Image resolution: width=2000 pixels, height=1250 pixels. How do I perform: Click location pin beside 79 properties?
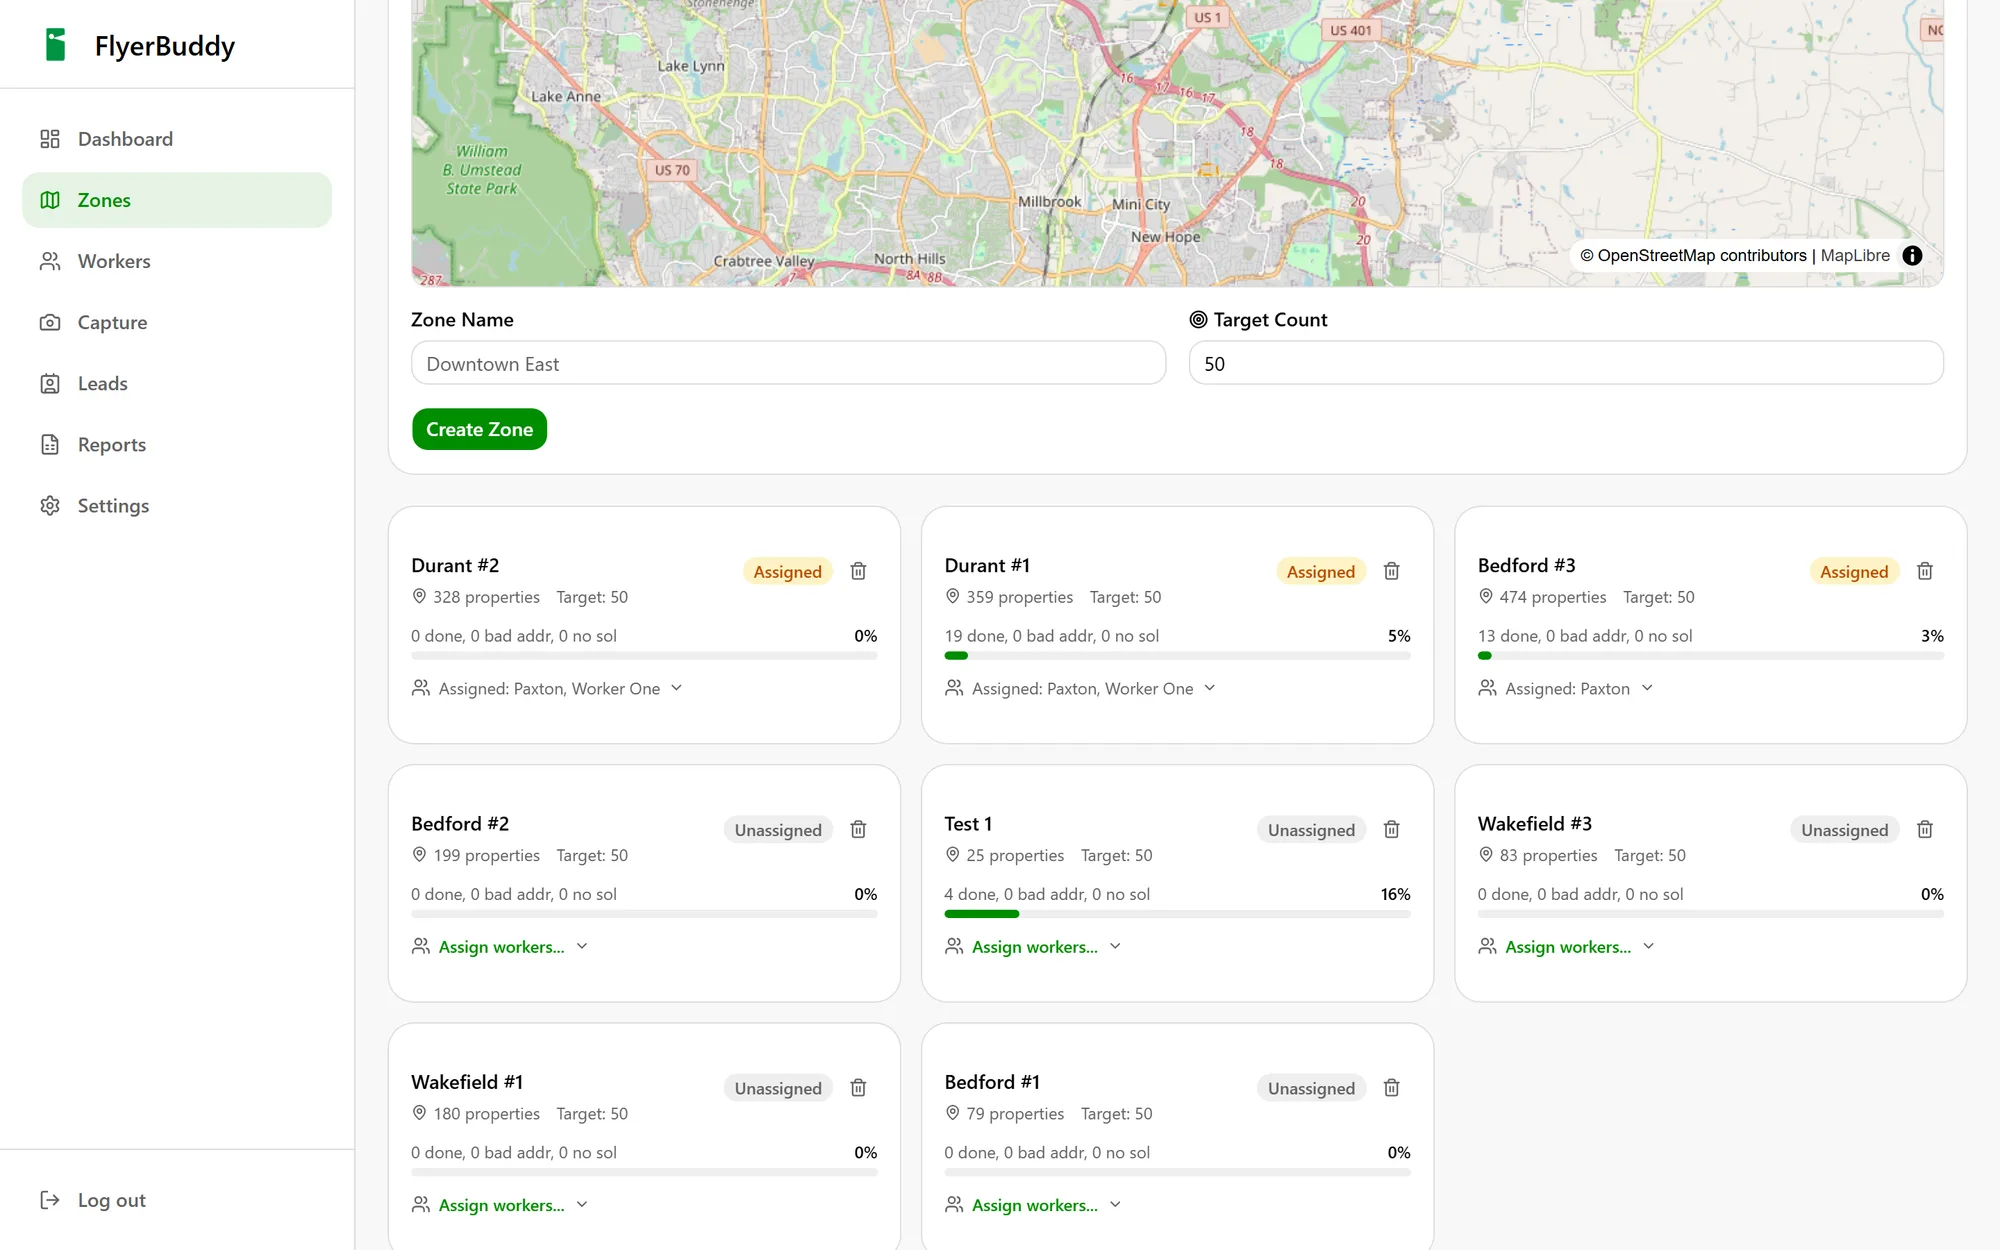coord(952,1113)
